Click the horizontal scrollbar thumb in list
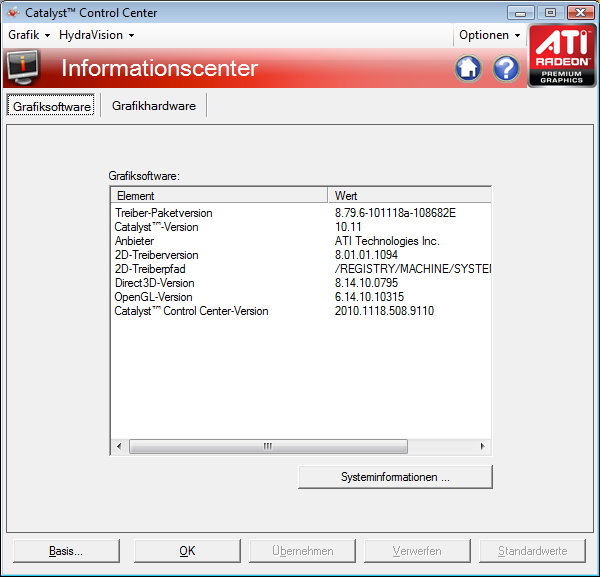Screen dimensions: 600x577 pyautogui.click(x=268, y=446)
